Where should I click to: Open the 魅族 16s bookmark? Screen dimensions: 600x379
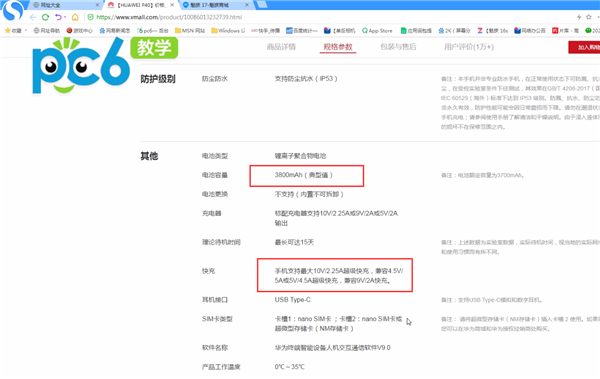492,31
